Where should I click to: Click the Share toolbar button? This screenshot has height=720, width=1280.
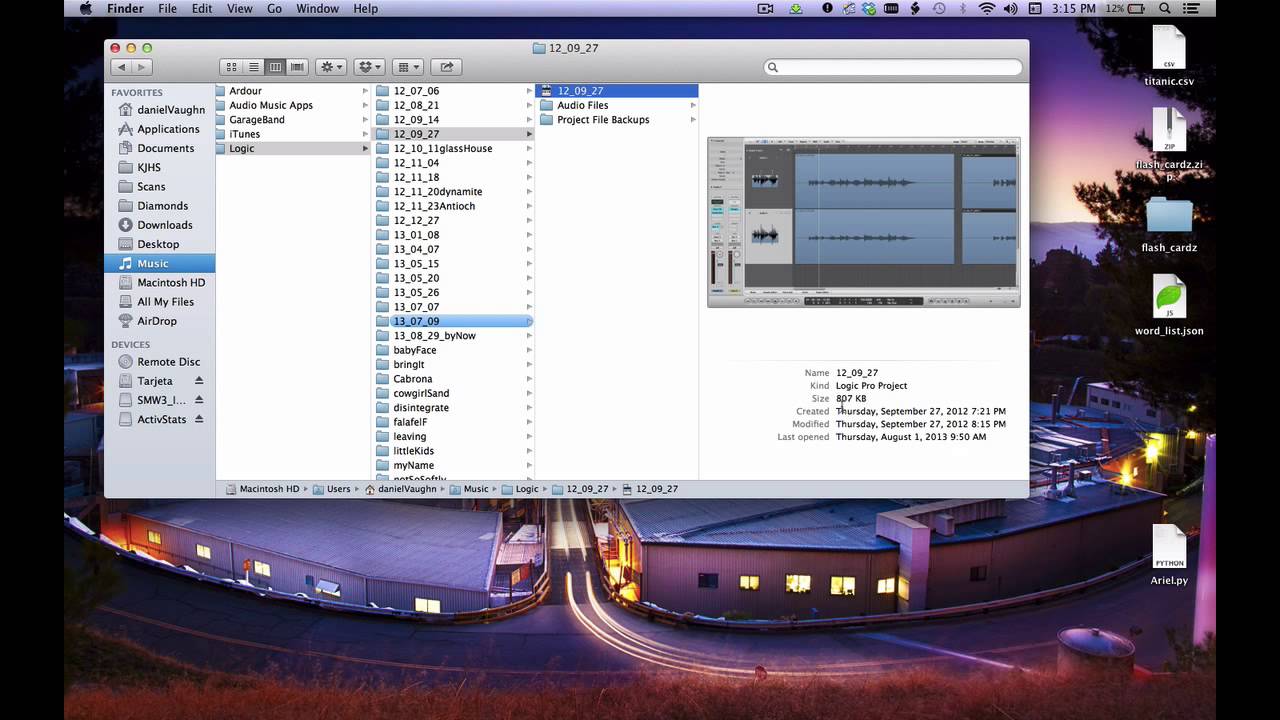point(447,67)
